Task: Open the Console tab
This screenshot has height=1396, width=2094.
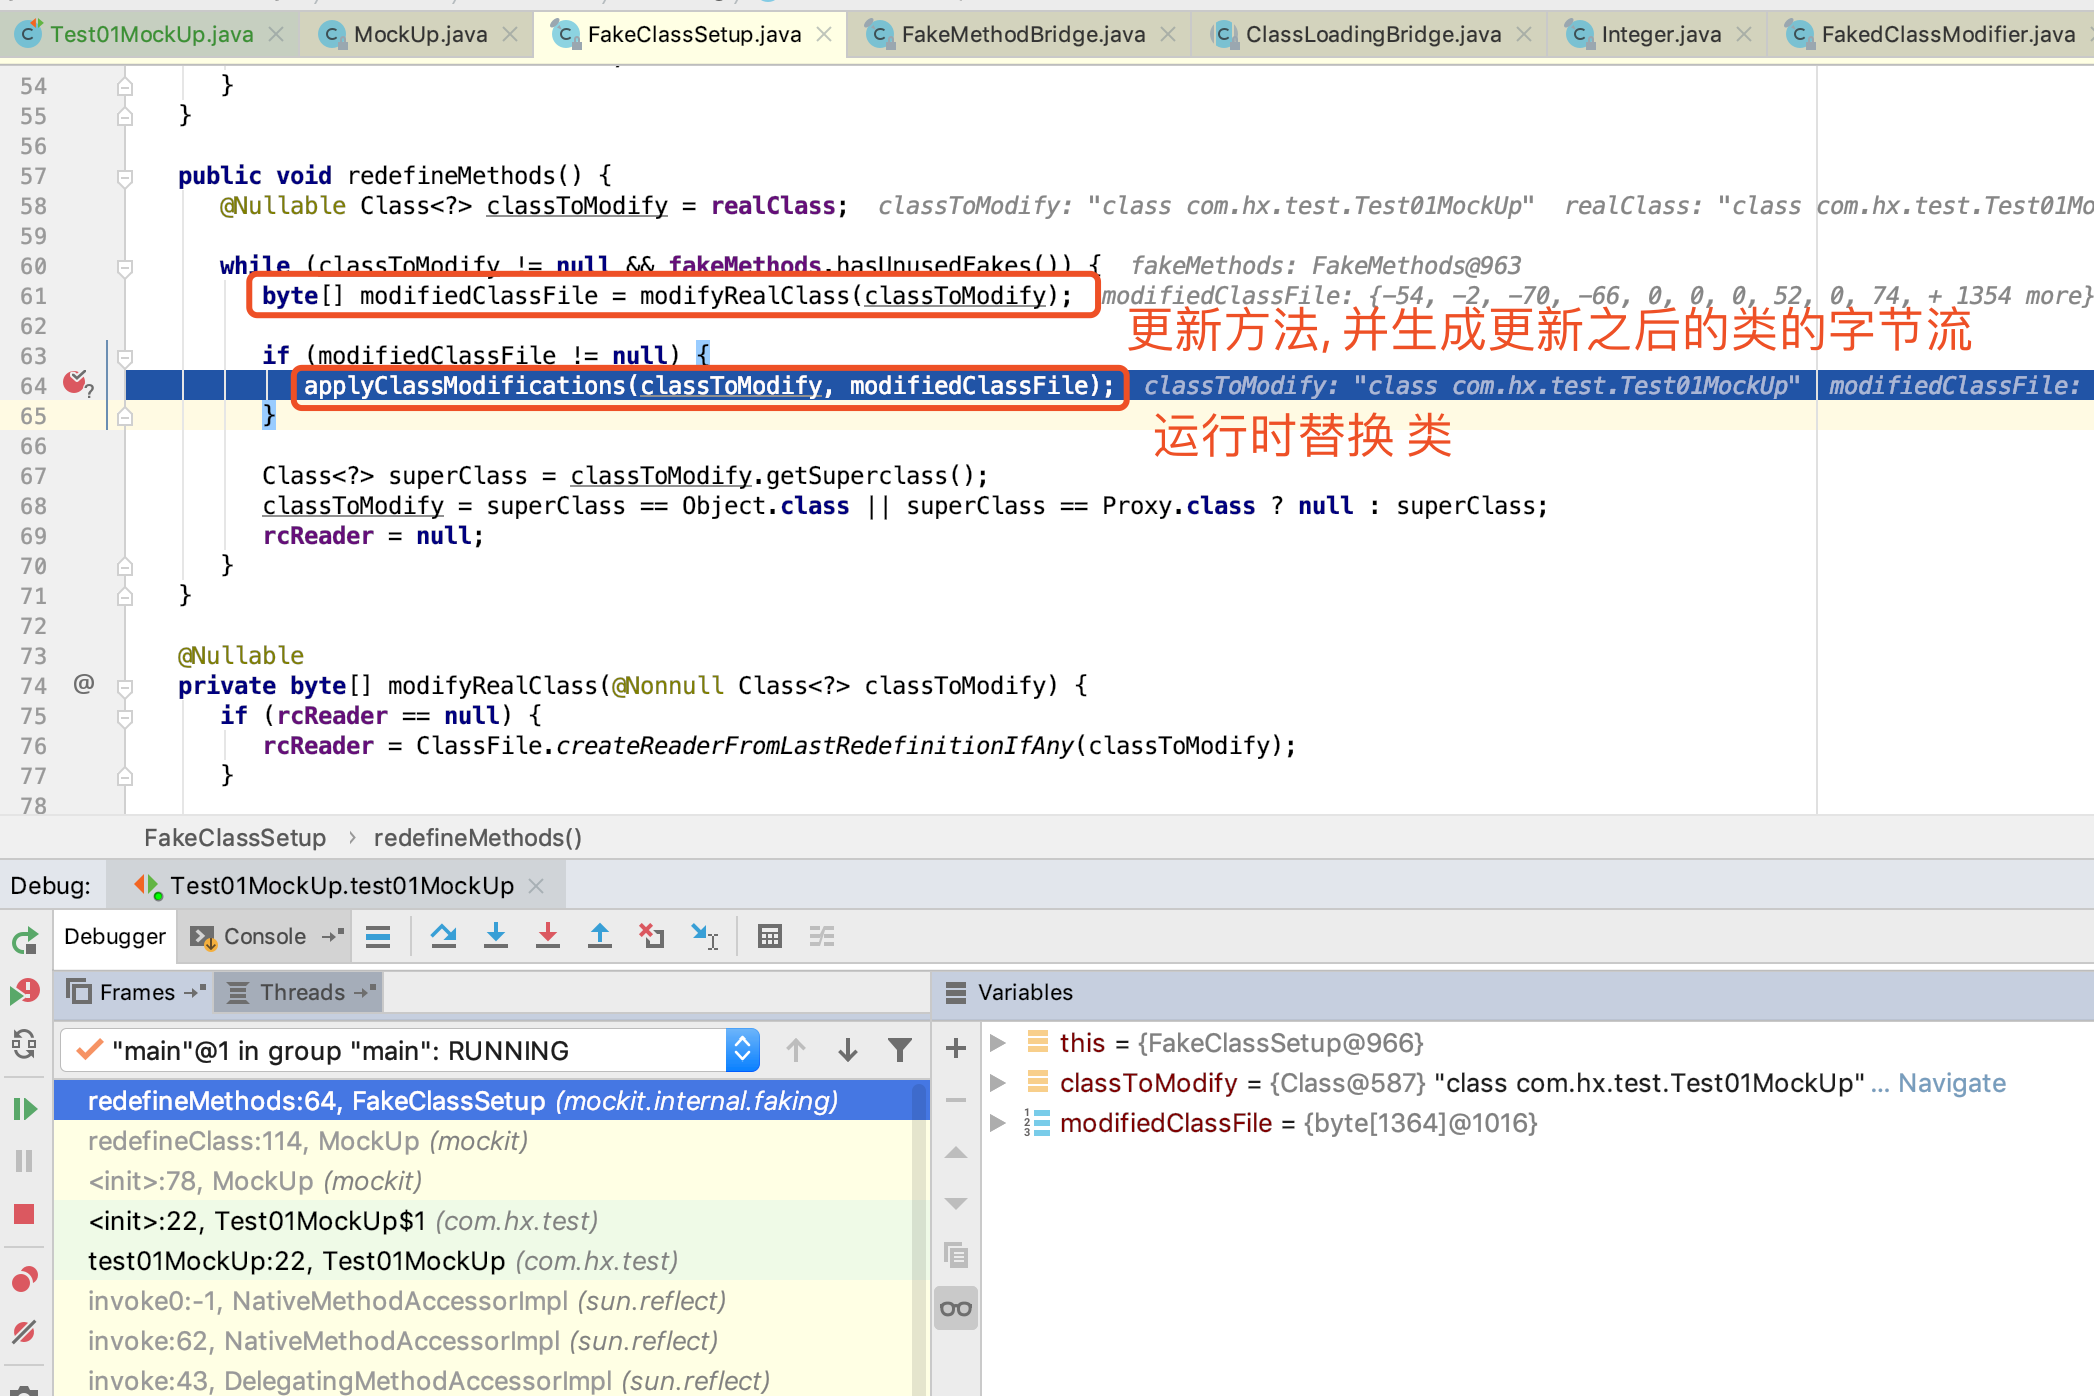Action: click(x=264, y=936)
